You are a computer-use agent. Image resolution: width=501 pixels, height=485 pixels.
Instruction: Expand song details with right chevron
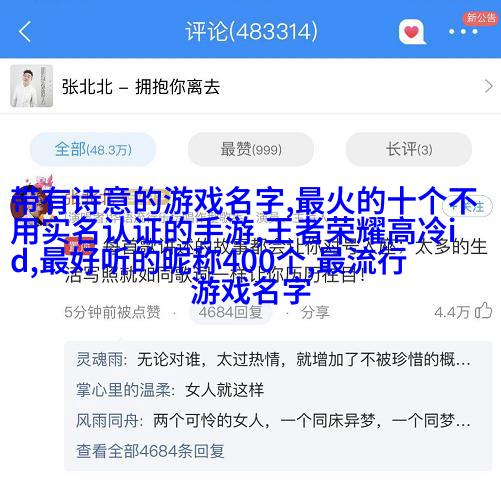tap(488, 86)
